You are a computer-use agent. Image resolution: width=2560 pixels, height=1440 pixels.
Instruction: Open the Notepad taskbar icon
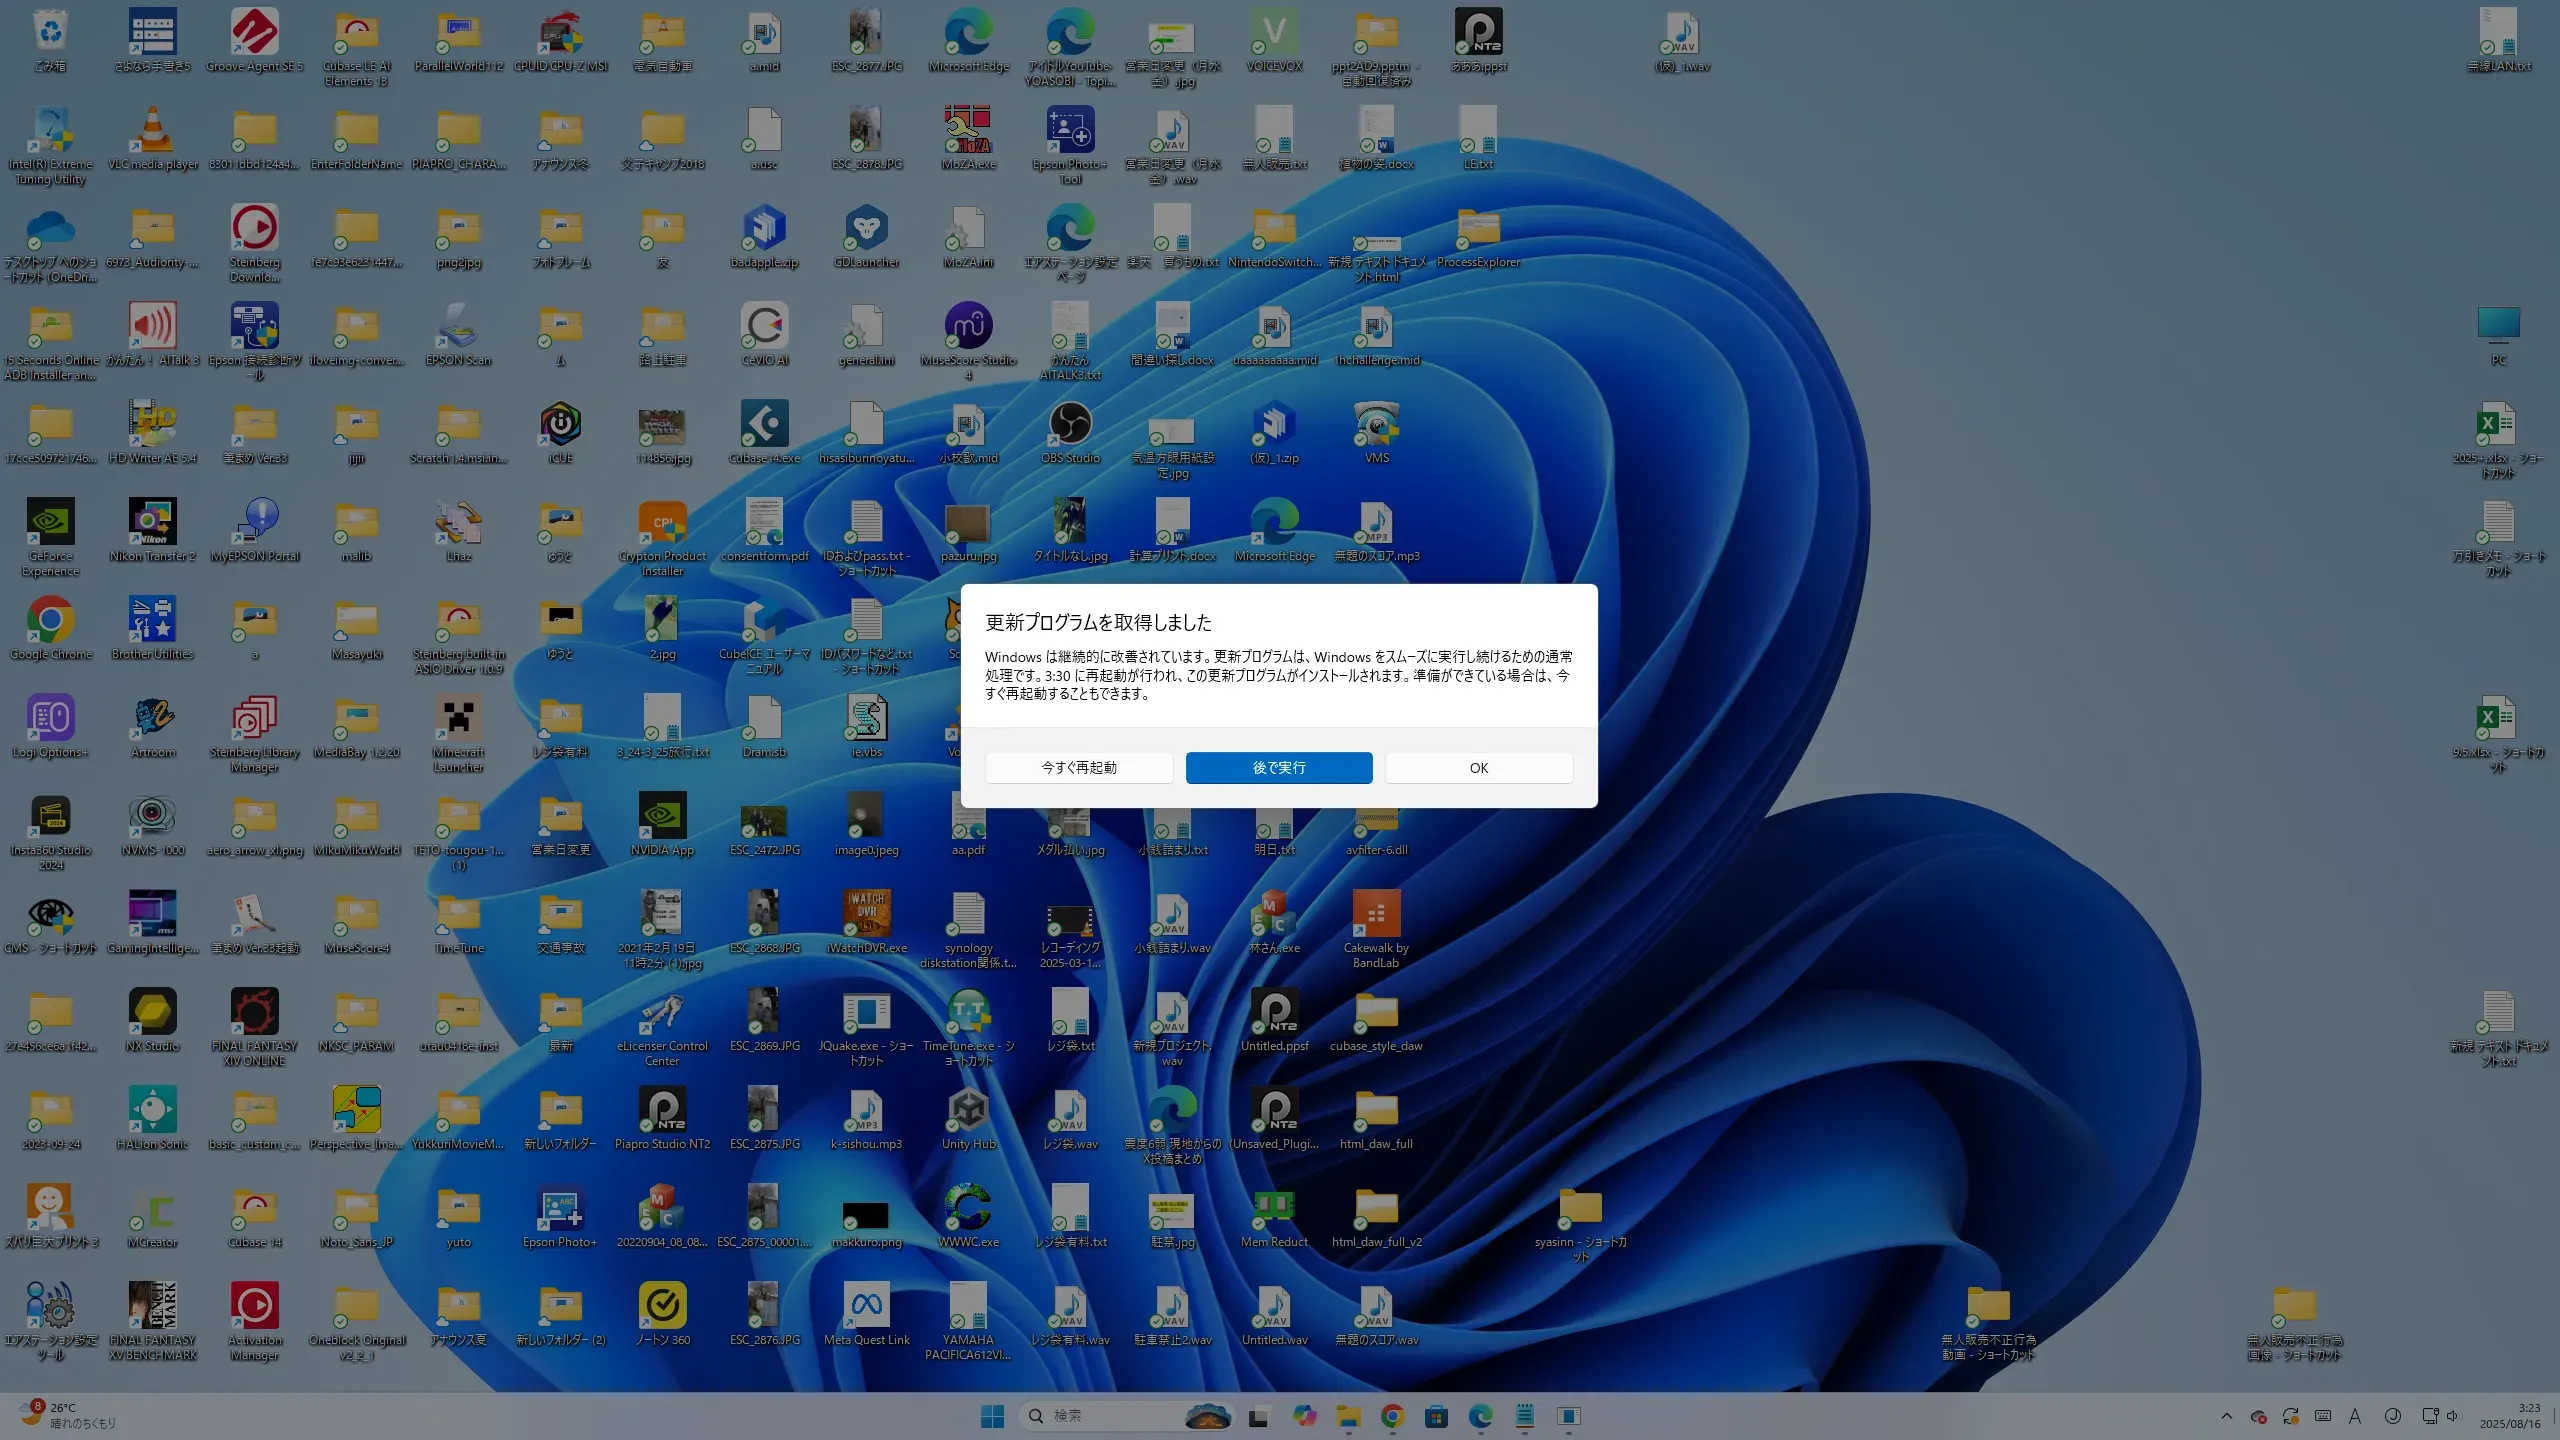(x=1524, y=1416)
